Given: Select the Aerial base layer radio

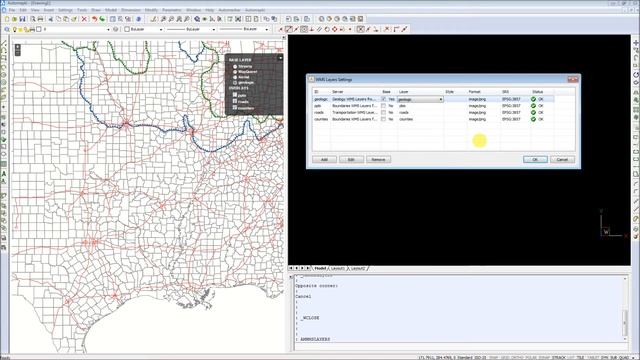Looking at the screenshot, I should point(235,77).
